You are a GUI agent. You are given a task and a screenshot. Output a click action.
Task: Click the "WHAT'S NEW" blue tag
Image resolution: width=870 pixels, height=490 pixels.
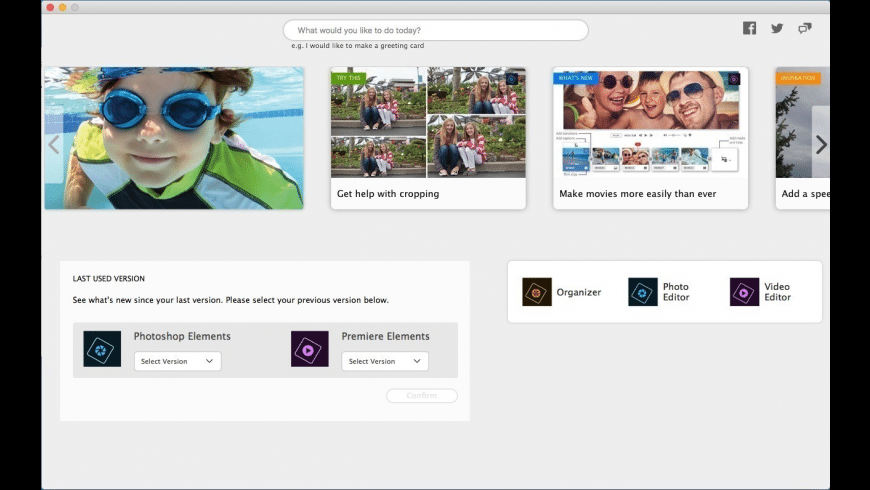(x=575, y=78)
